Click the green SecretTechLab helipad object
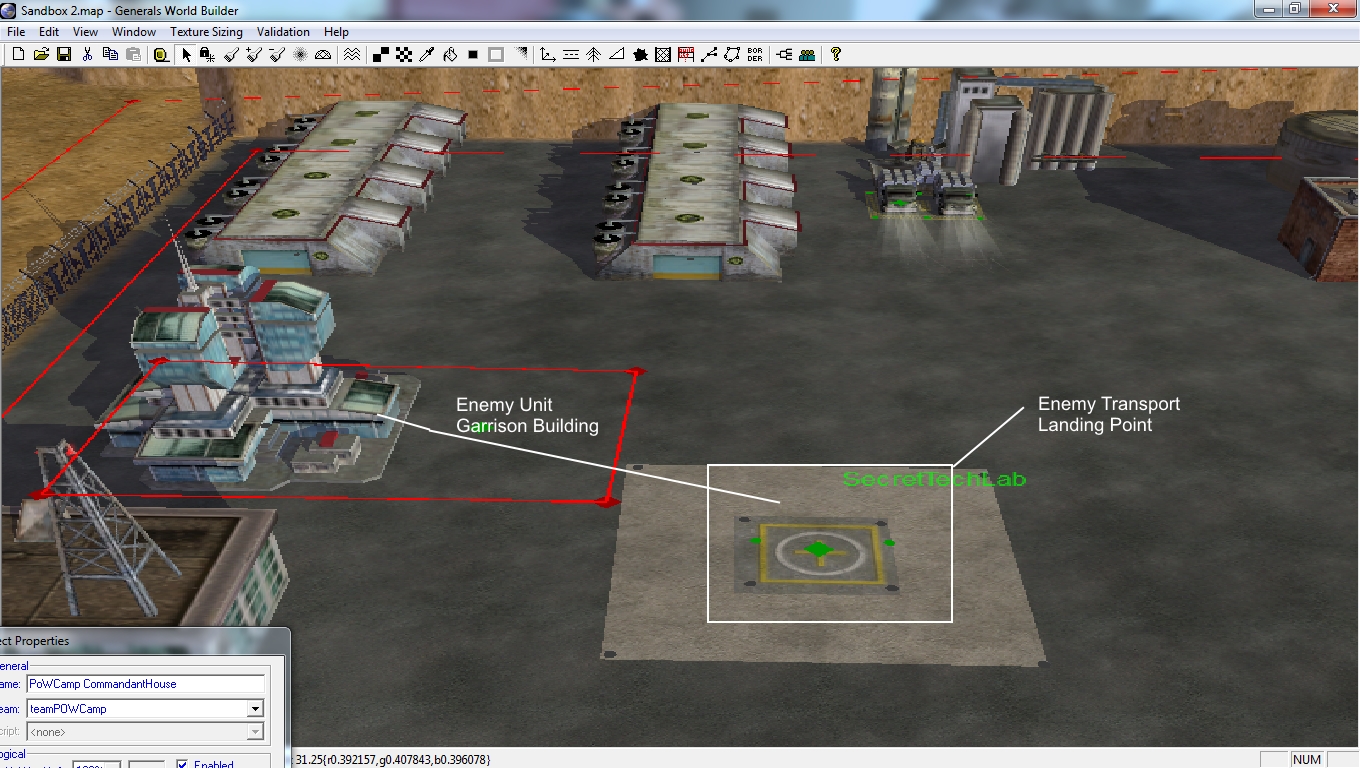1360x768 pixels. pos(819,549)
